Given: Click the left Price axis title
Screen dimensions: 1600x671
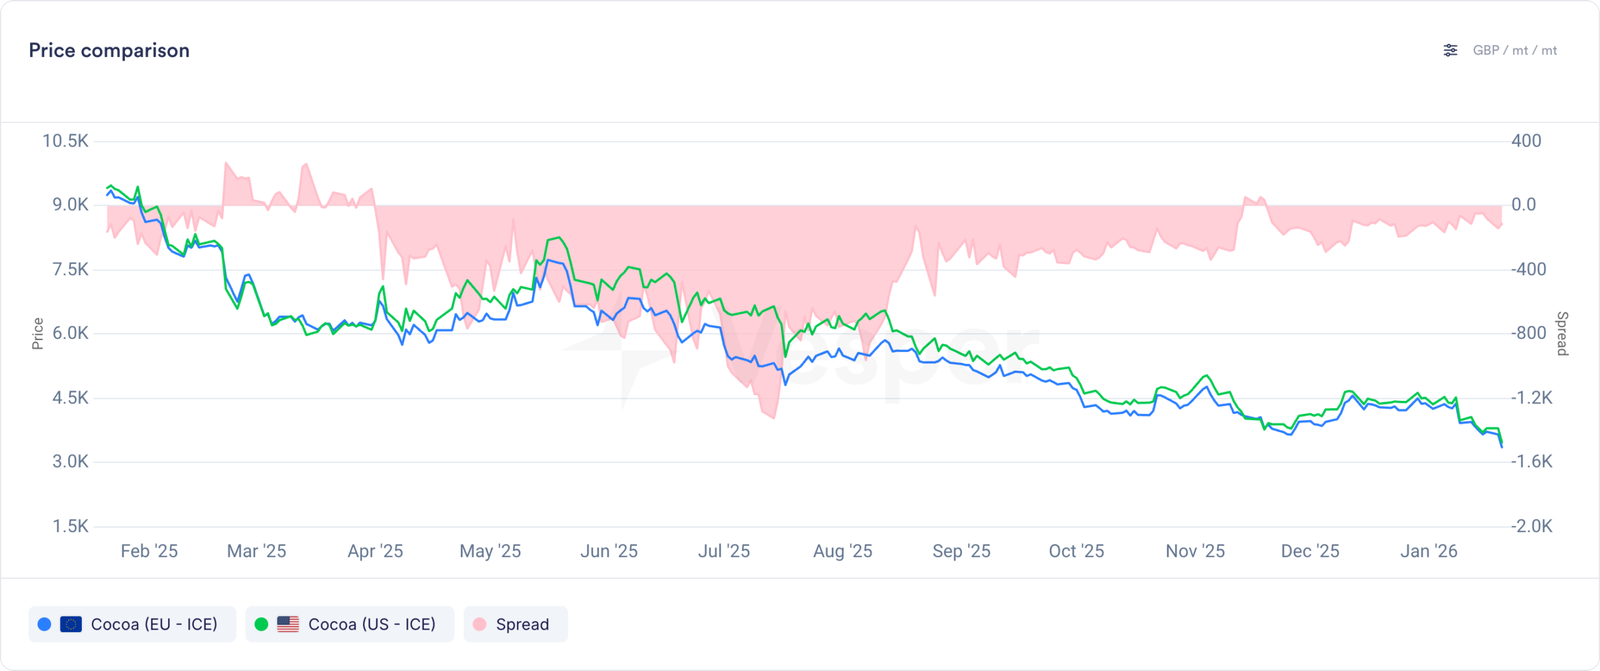Looking at the screenshot, I should click(38, 333).
